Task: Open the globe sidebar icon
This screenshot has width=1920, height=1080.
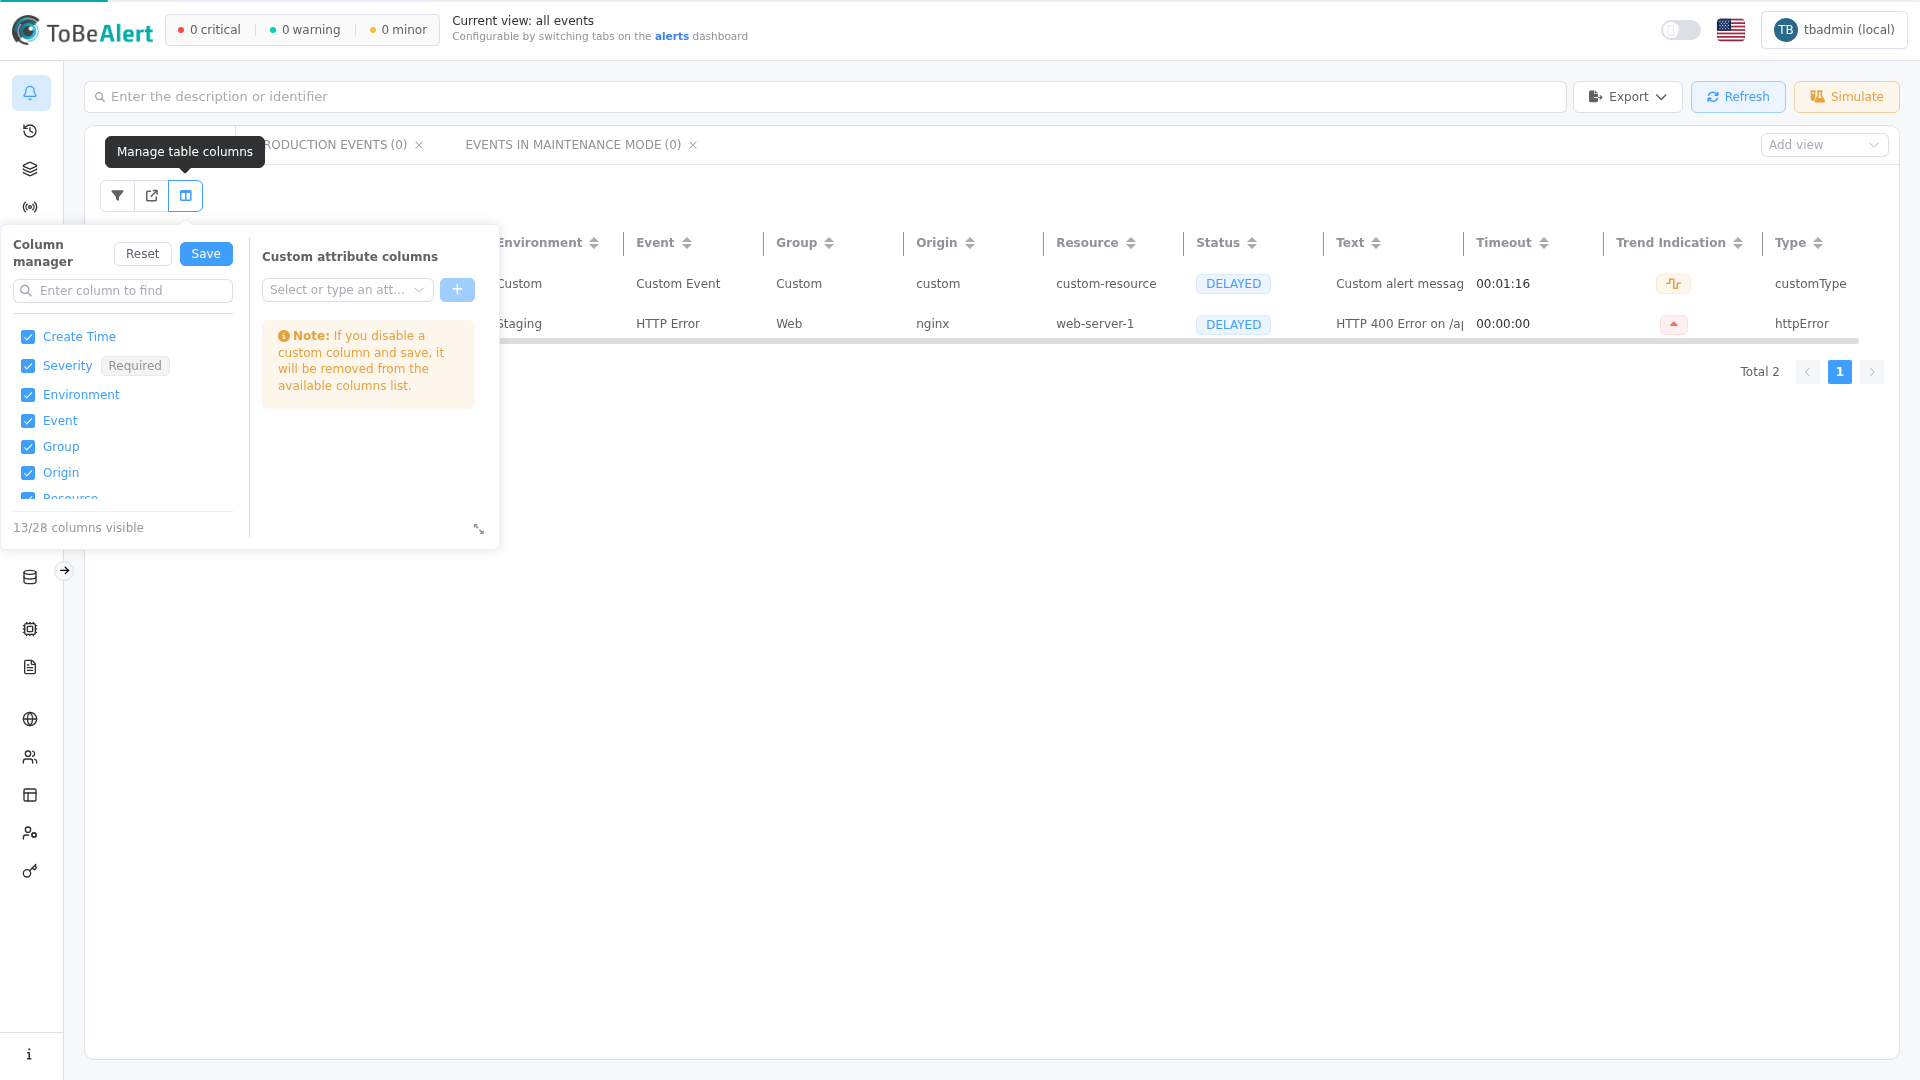Action: click(x=30, y=719)
